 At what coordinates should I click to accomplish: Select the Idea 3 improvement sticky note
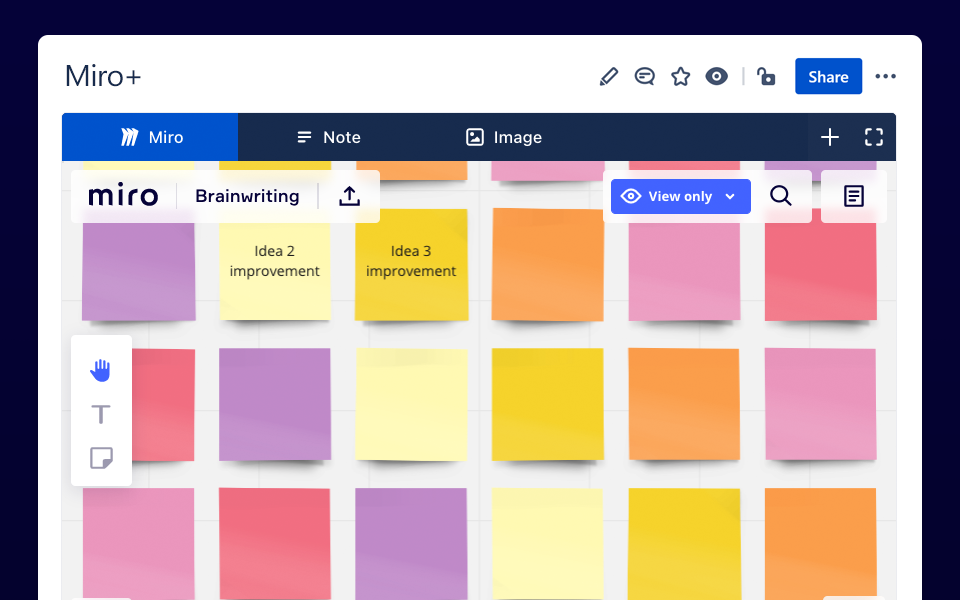tap(411, 264)
